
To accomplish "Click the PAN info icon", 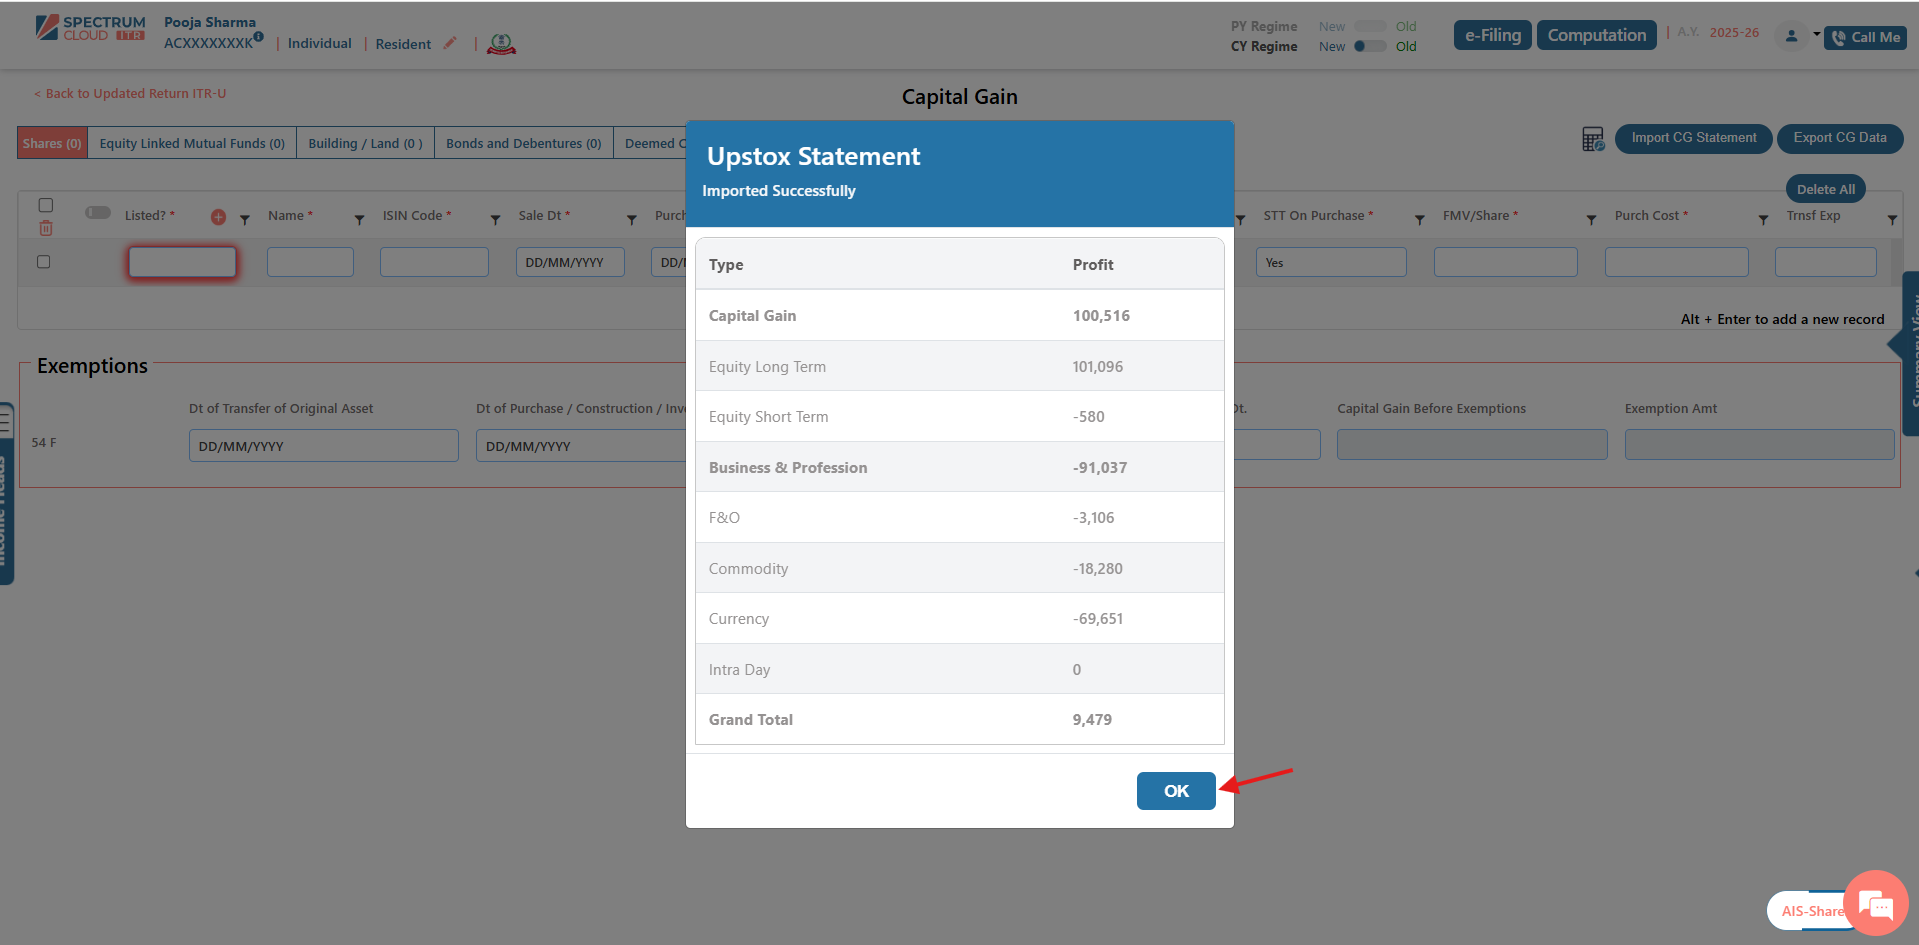I will (258, 37).
